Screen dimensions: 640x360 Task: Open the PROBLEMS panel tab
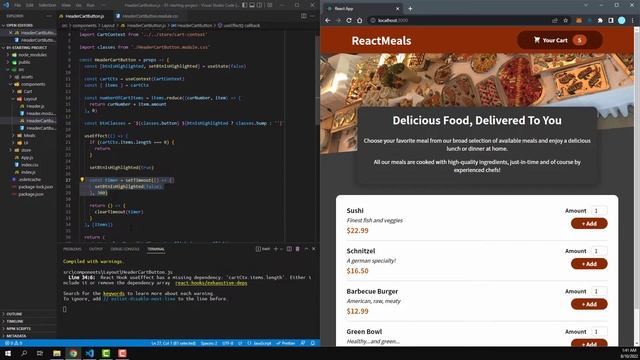[x=72, y=249]
